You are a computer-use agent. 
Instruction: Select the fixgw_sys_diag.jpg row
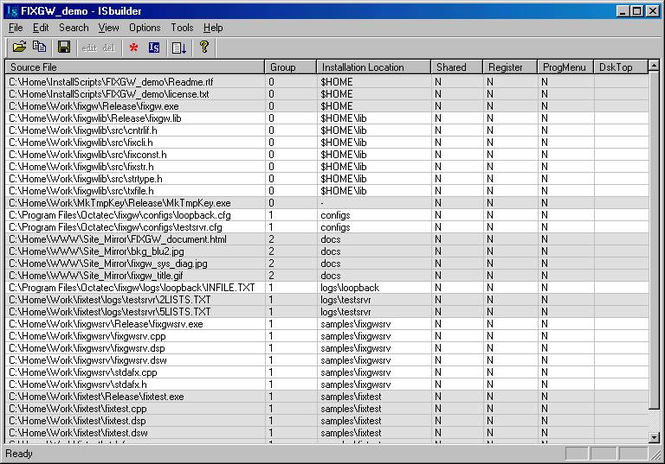pos(327,263)
